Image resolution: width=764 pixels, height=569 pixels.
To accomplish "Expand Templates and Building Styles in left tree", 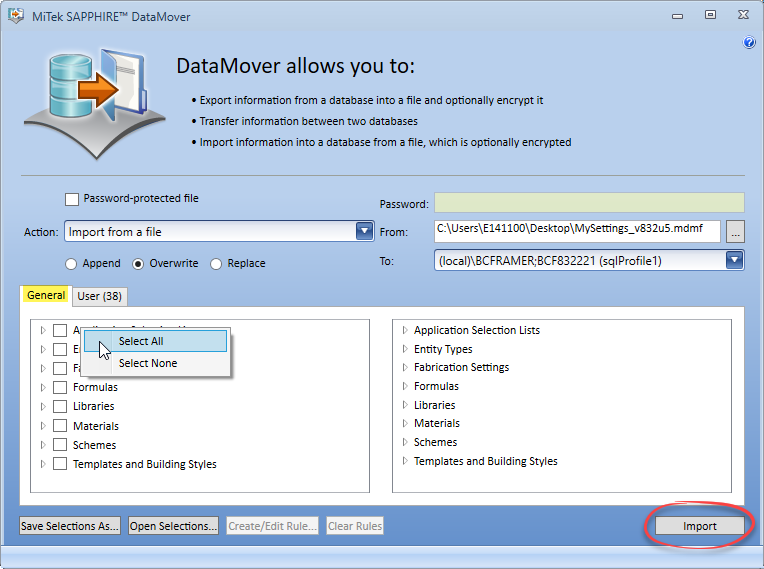I will (43, 464).
